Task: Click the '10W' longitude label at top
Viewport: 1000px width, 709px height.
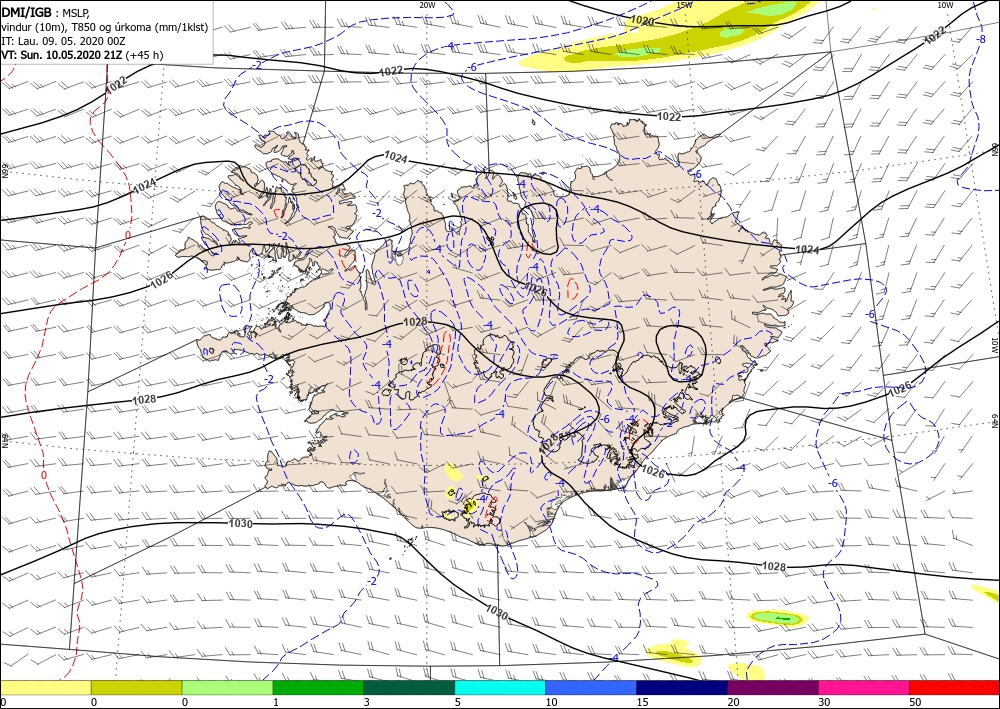Action: tap(945, 5)
